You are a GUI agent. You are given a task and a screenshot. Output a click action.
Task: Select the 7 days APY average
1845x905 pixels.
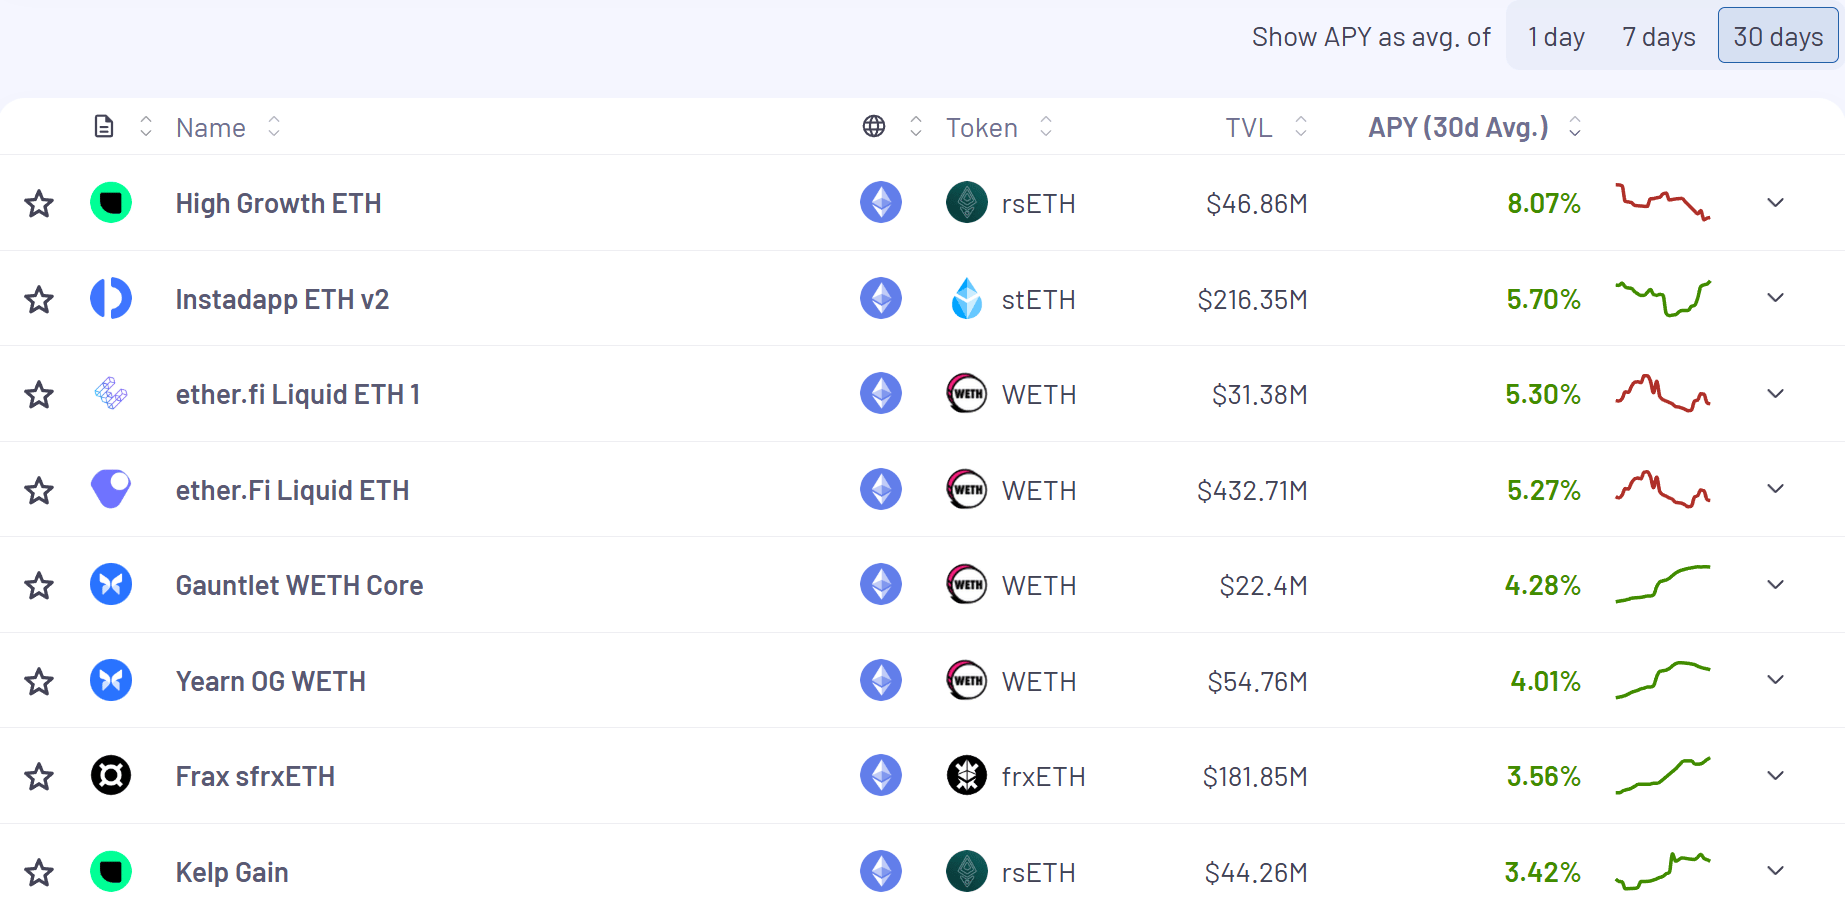pyautogui.click(x=1658, y=37)
